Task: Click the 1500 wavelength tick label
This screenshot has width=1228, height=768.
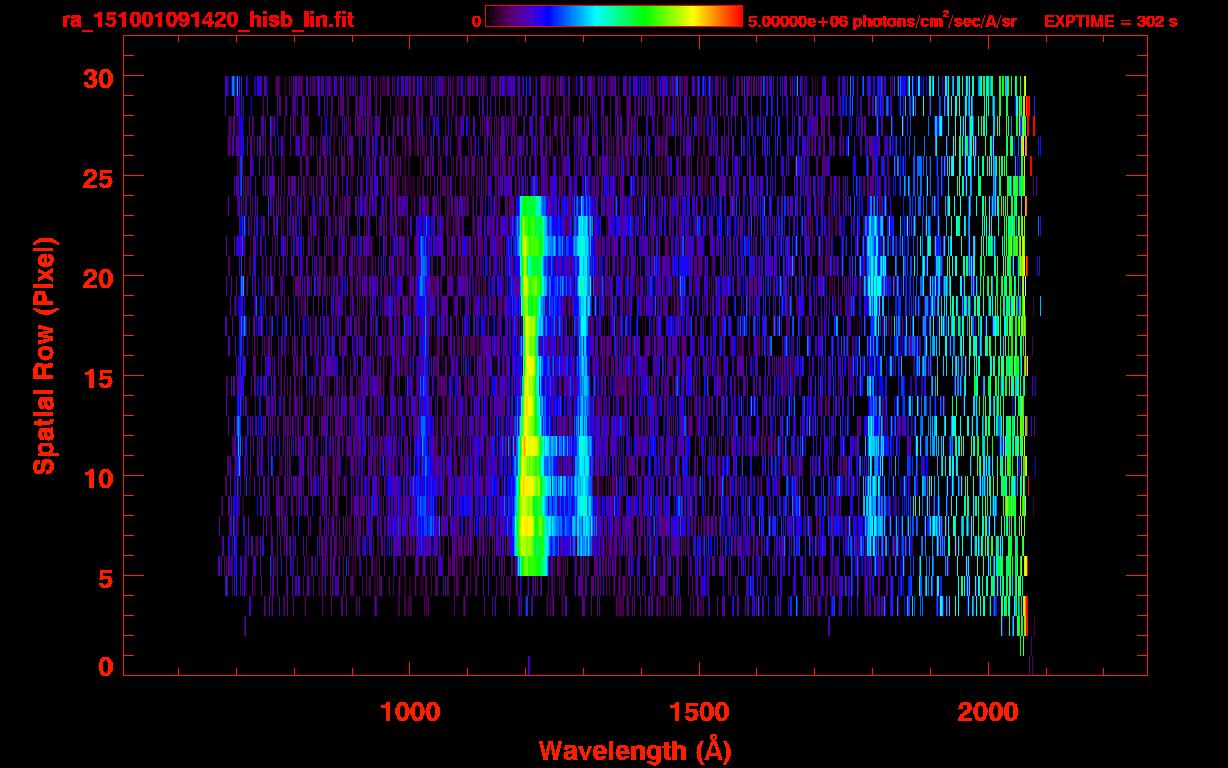Action: click(699, 711)
